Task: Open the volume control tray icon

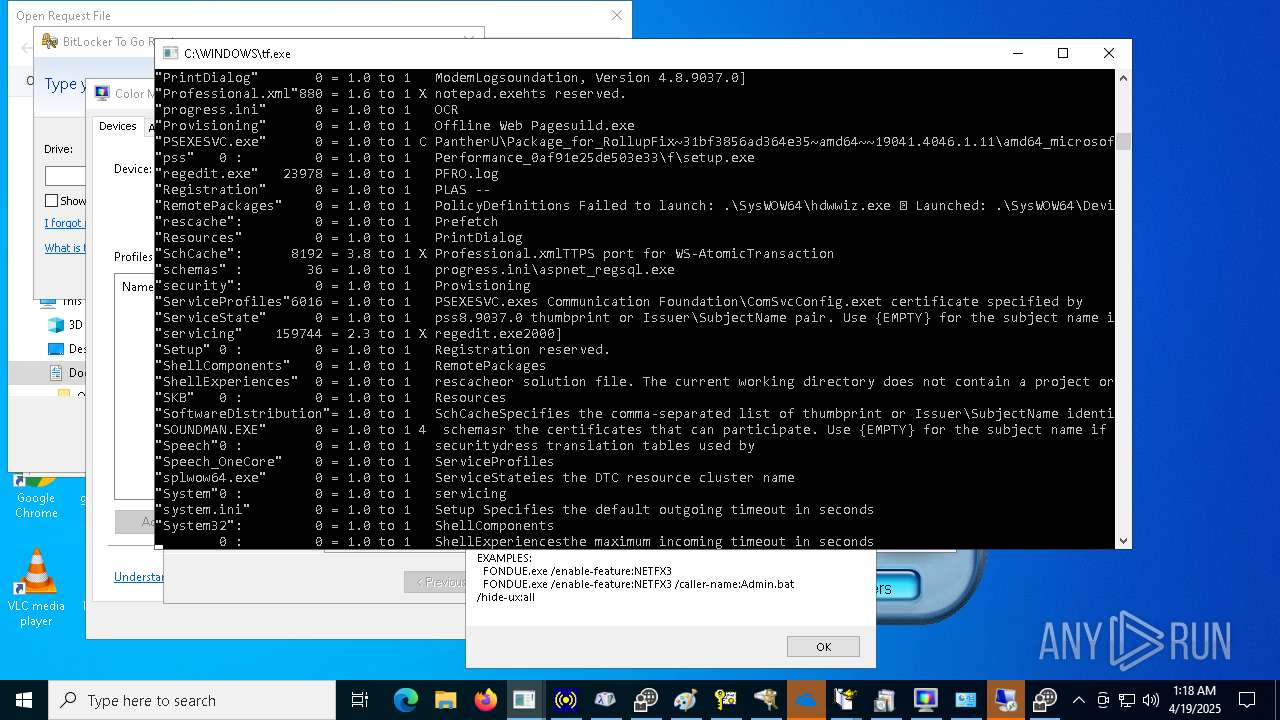Action: click(x=1151, y=700)
